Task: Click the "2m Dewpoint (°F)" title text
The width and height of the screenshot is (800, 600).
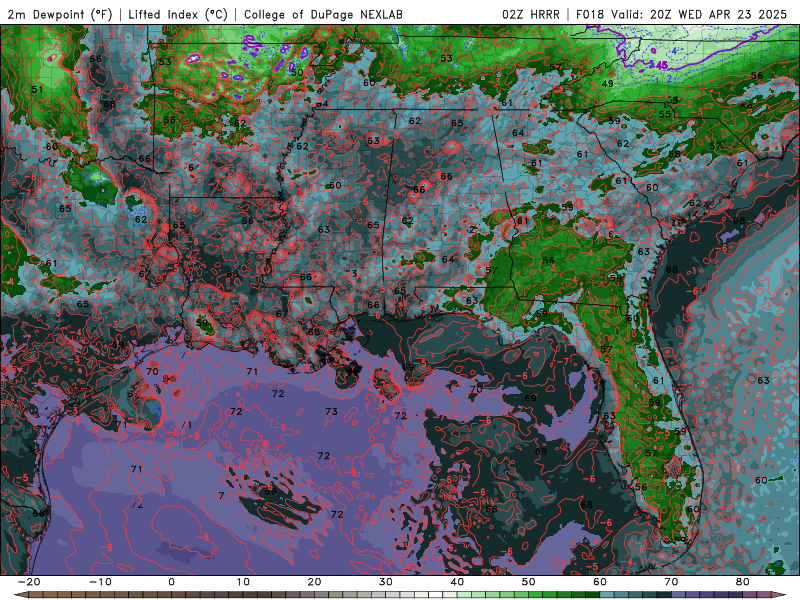Action: click(59, 15)
